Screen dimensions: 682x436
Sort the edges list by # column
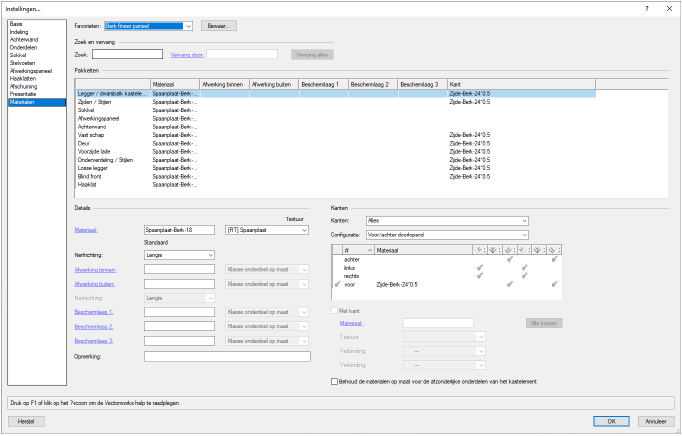tap(358, 250)
